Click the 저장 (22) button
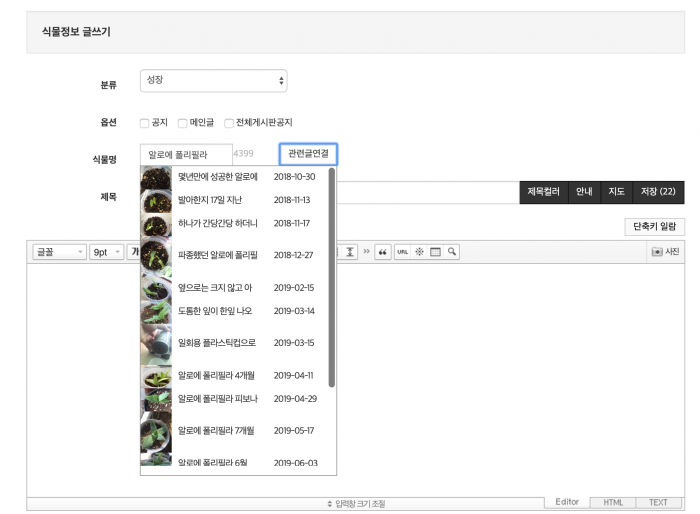700x514 pixels. click(657, 192)
